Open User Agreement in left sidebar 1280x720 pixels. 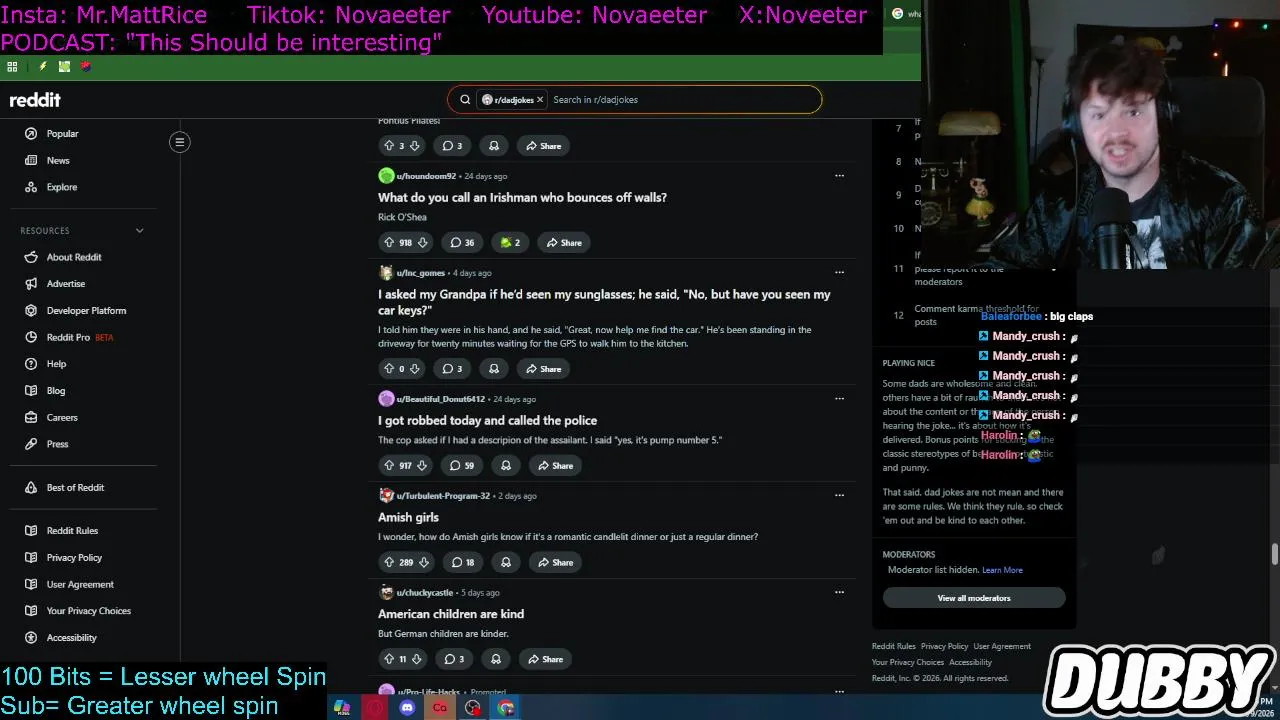pos(80,584)
